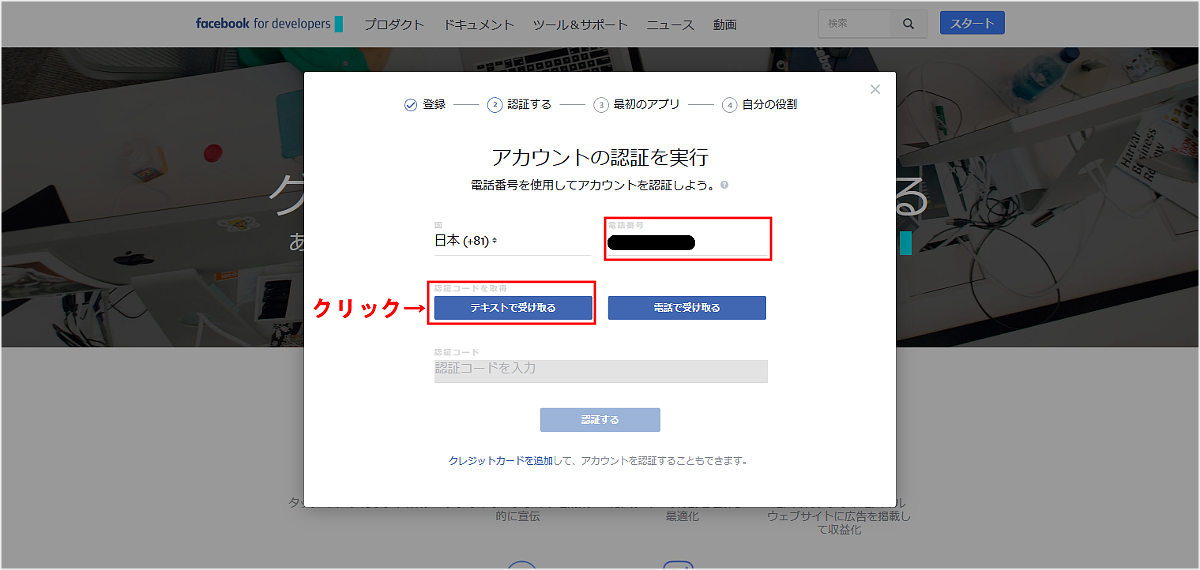The width and height of the screenshot is (1200, 570).
Task: Click the step 2 認証する circle
Action: (494, 104)
